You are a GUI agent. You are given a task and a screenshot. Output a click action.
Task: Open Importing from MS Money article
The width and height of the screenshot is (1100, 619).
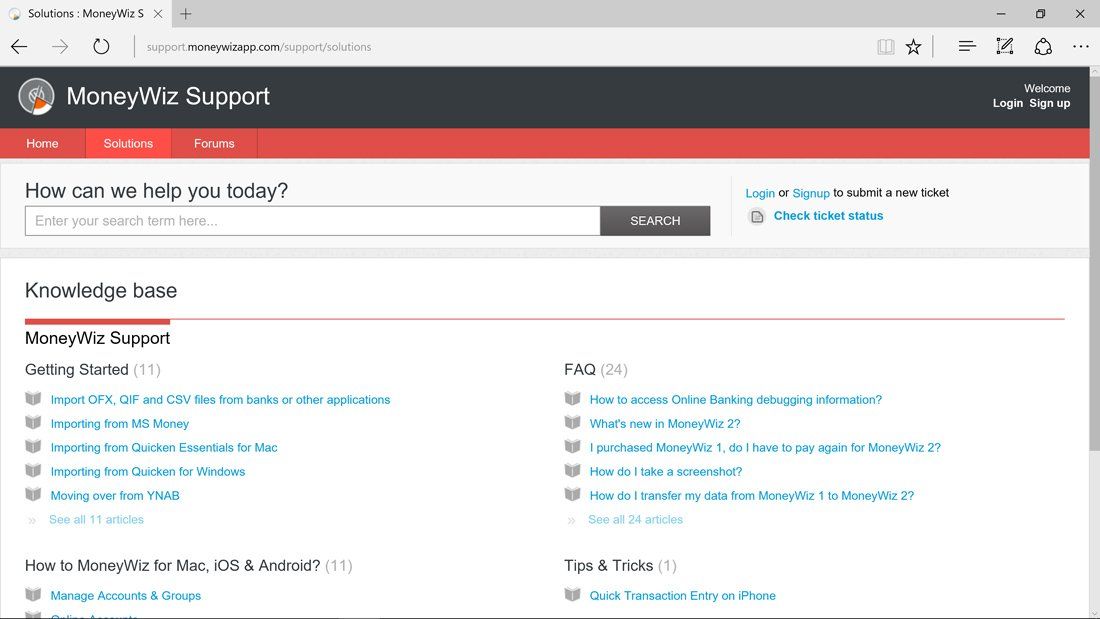[x=119, y=423]
